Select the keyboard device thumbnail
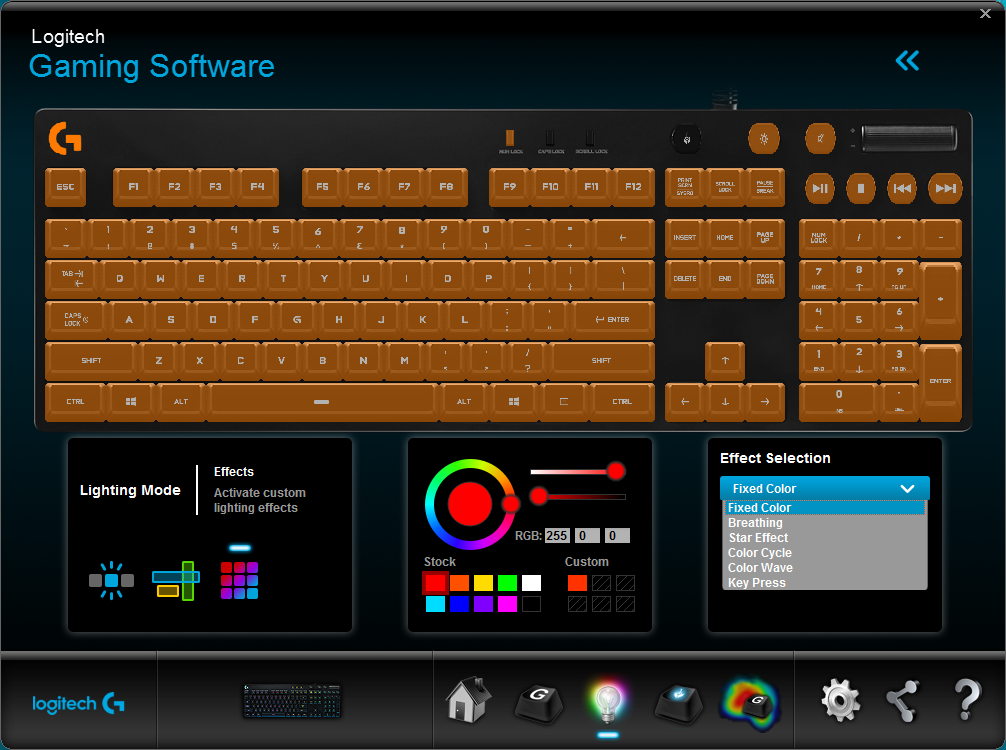 [x=292, y=701]
